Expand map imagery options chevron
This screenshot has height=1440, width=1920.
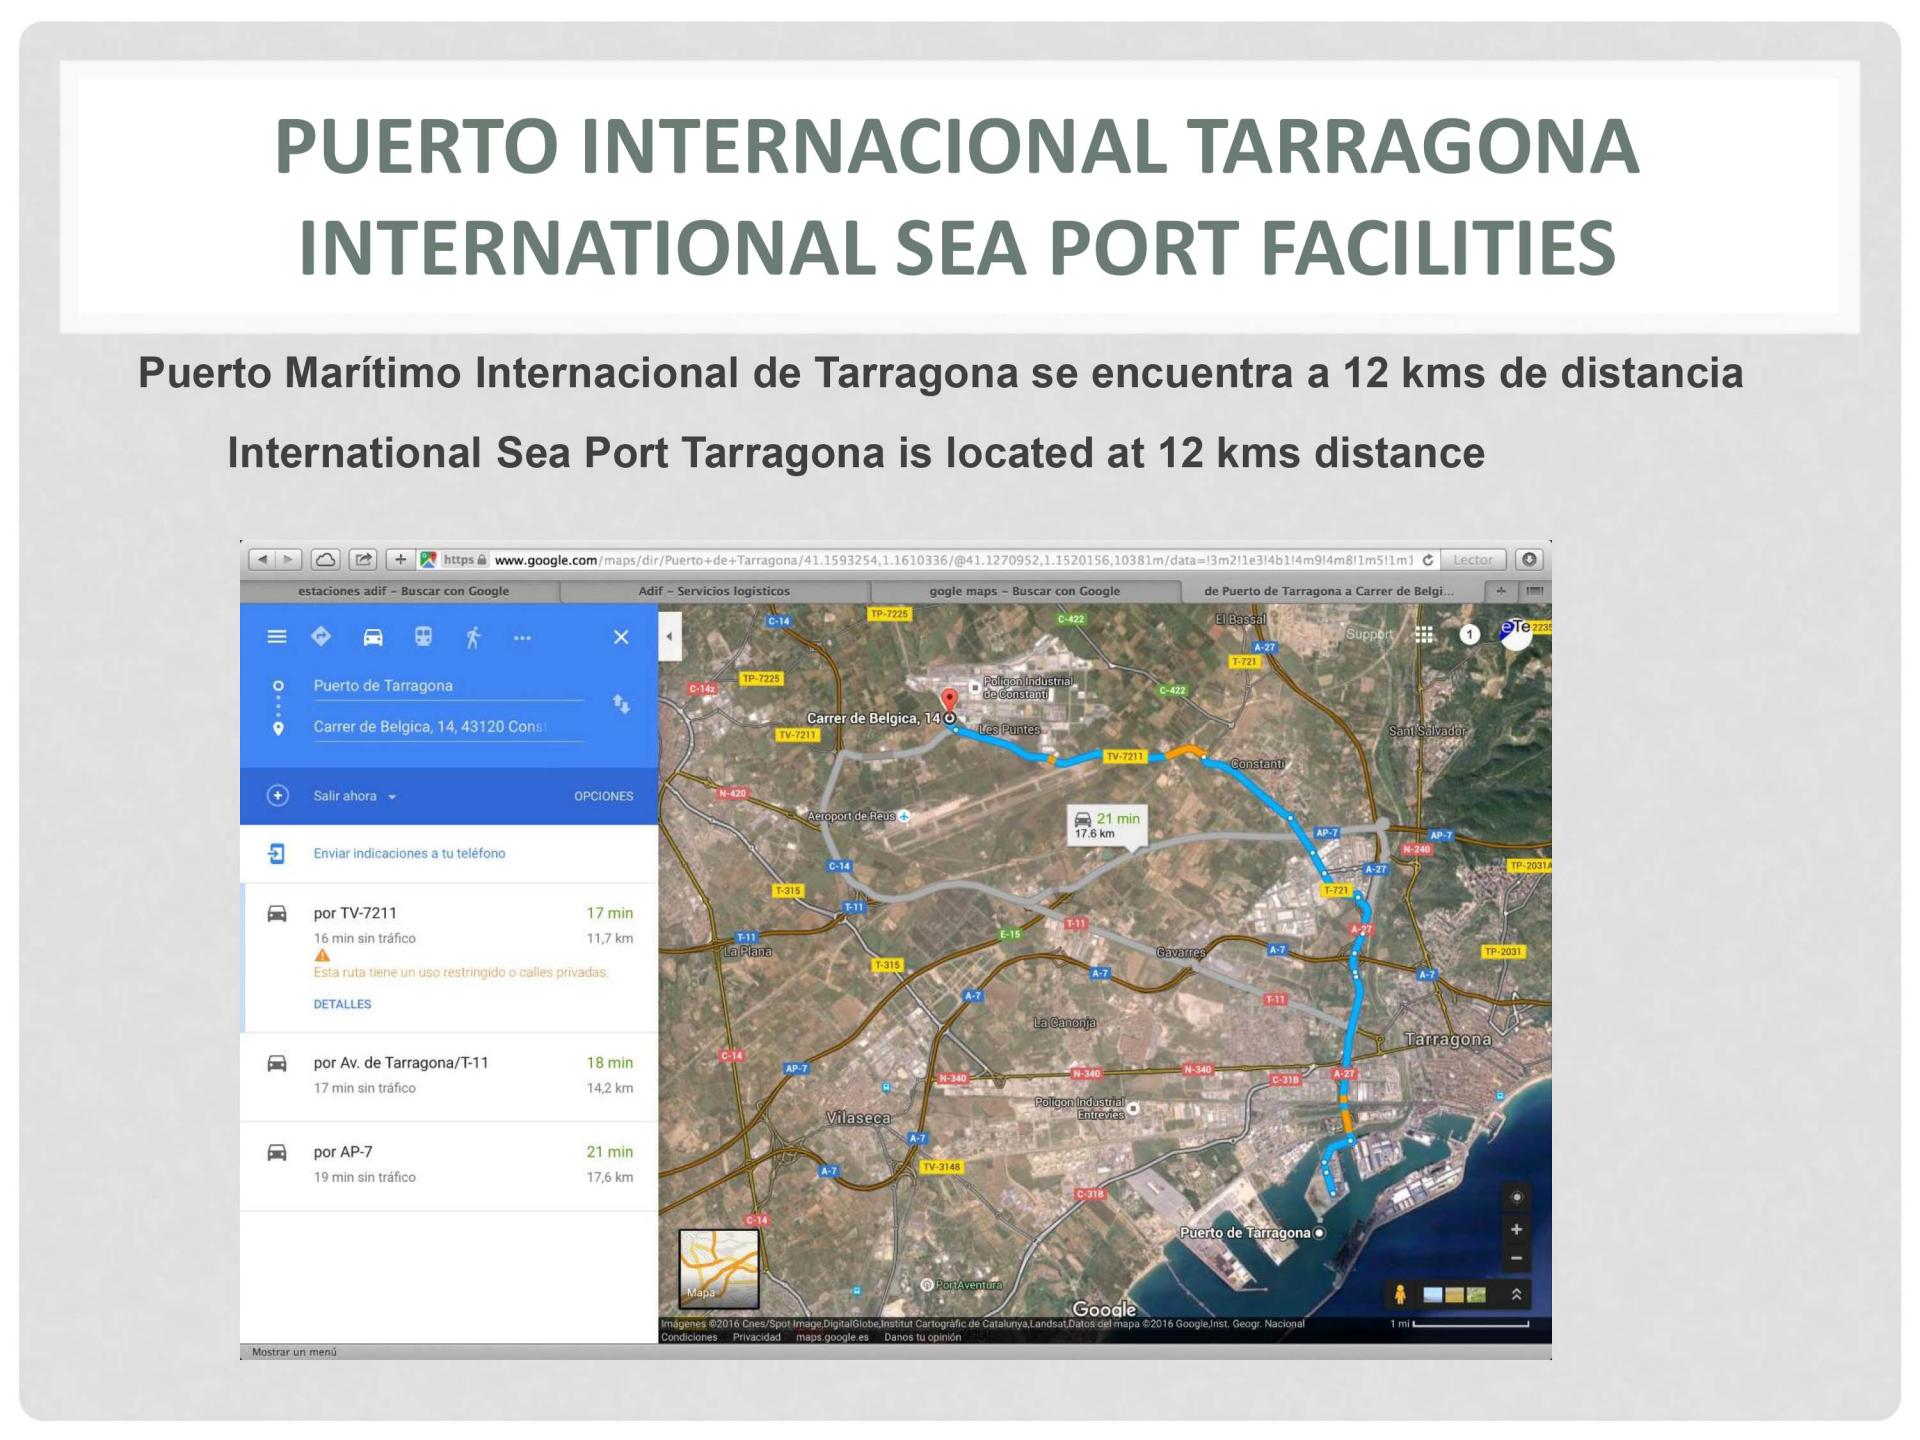(x=1516, y=1294)
